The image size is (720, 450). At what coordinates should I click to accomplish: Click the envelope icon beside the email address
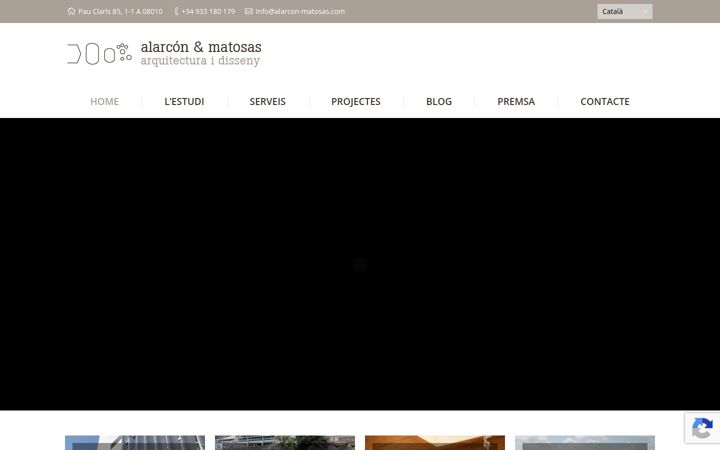pyautogui.click(x=248, y=11)
